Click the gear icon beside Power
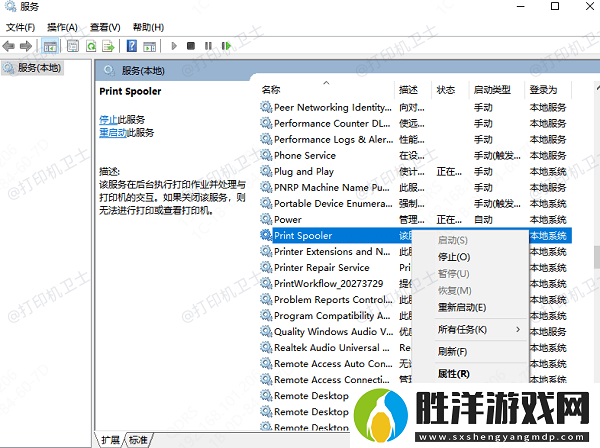 [x=266, y=220]
